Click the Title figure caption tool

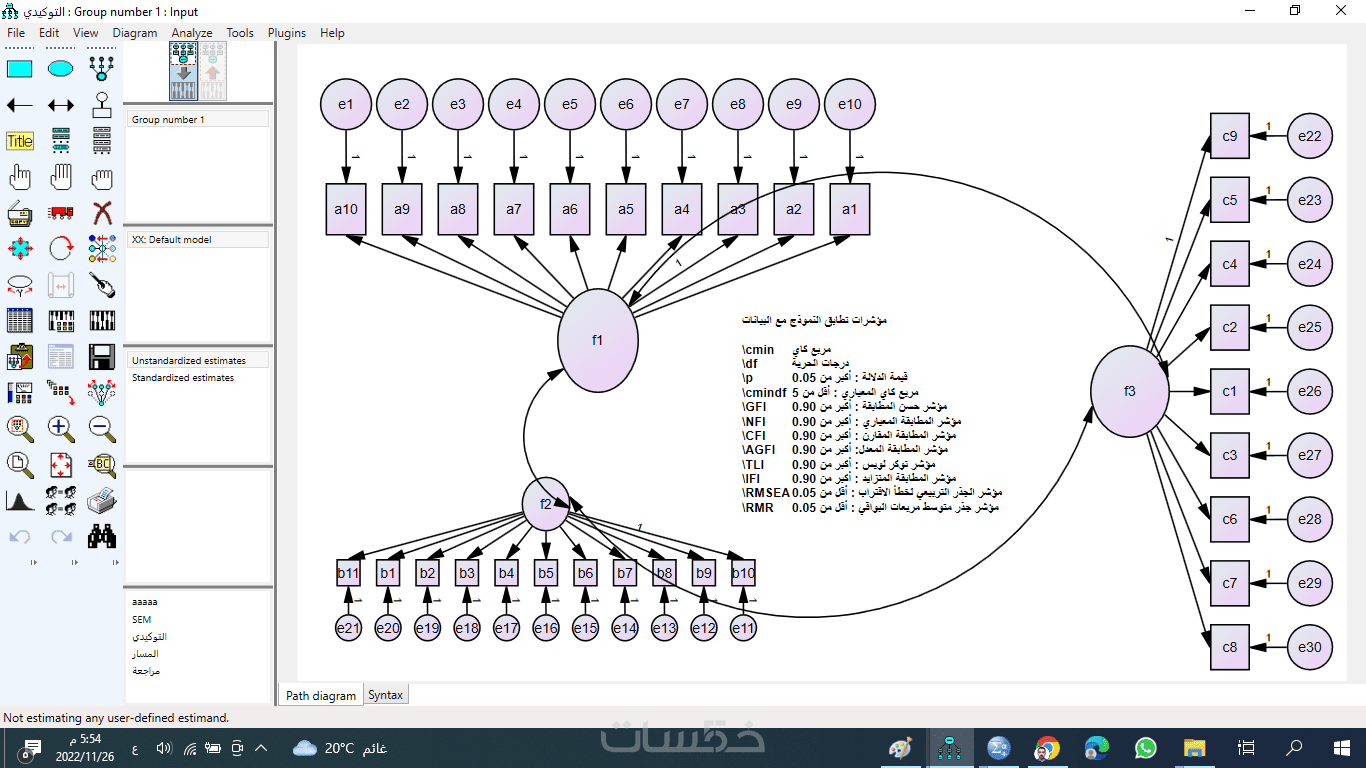pyautogui.click(x=20, y=141)
